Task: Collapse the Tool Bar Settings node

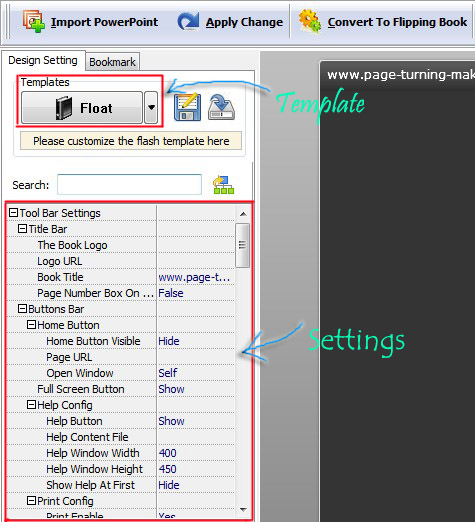Action: [13, 213]
